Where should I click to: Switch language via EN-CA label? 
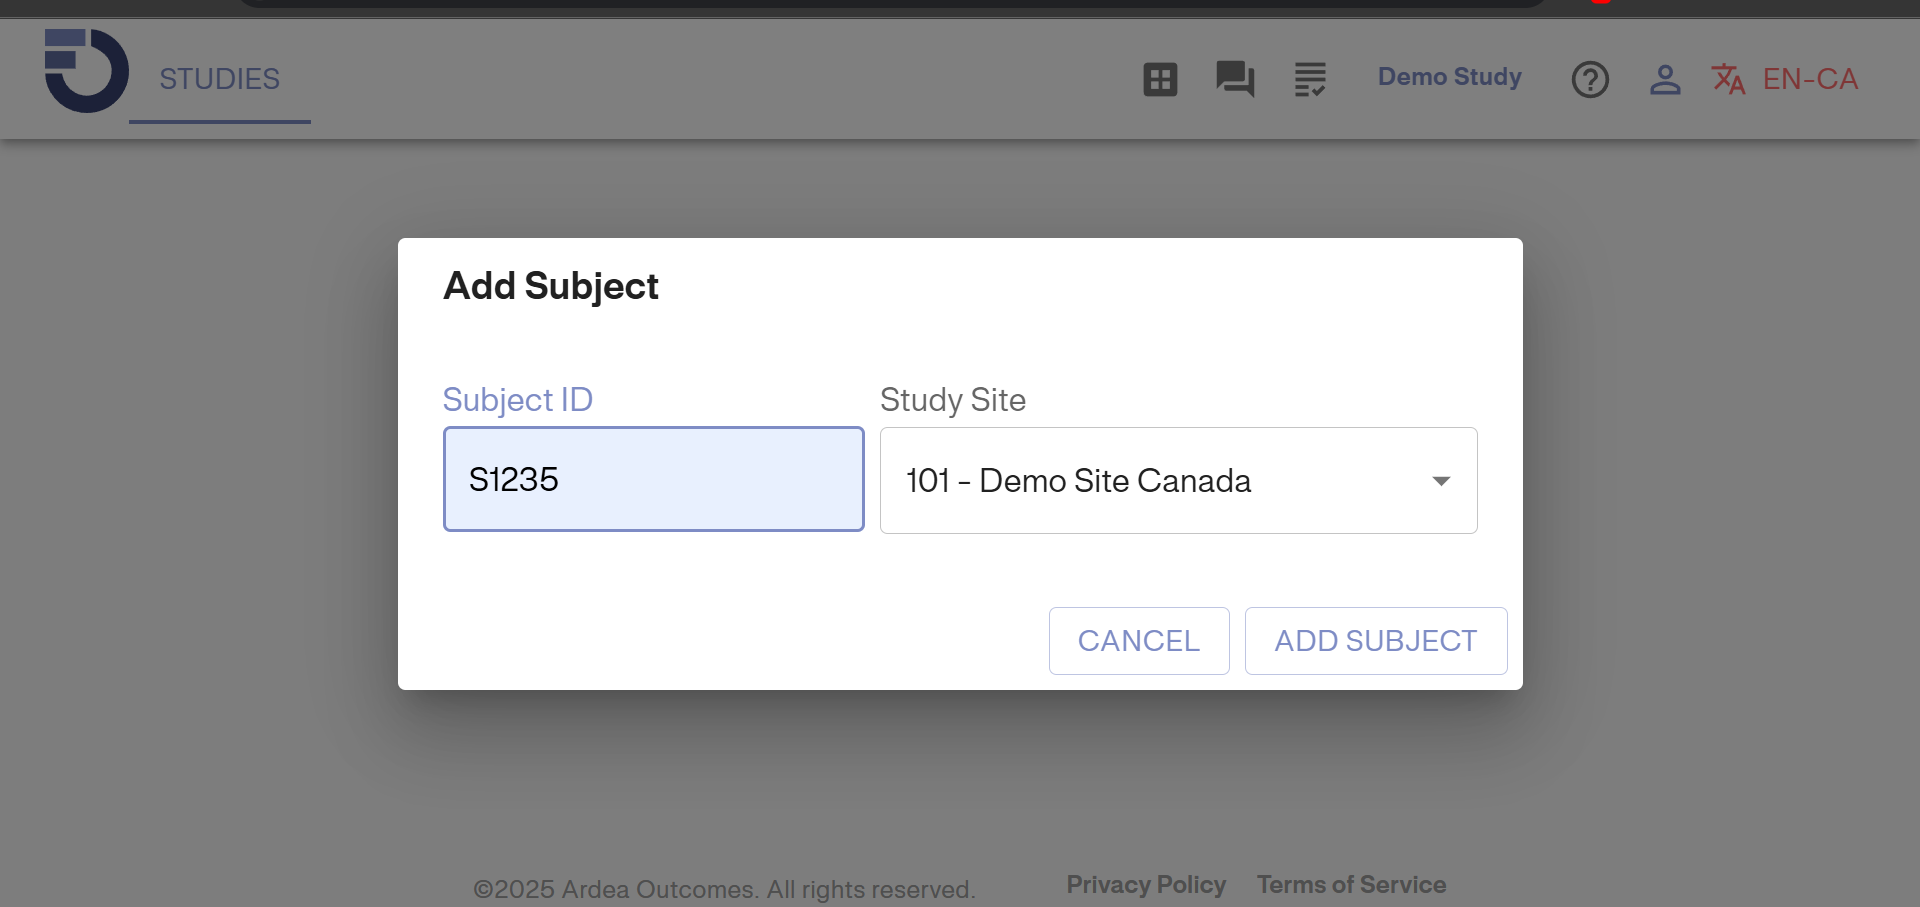click(x=1810, y=79)
